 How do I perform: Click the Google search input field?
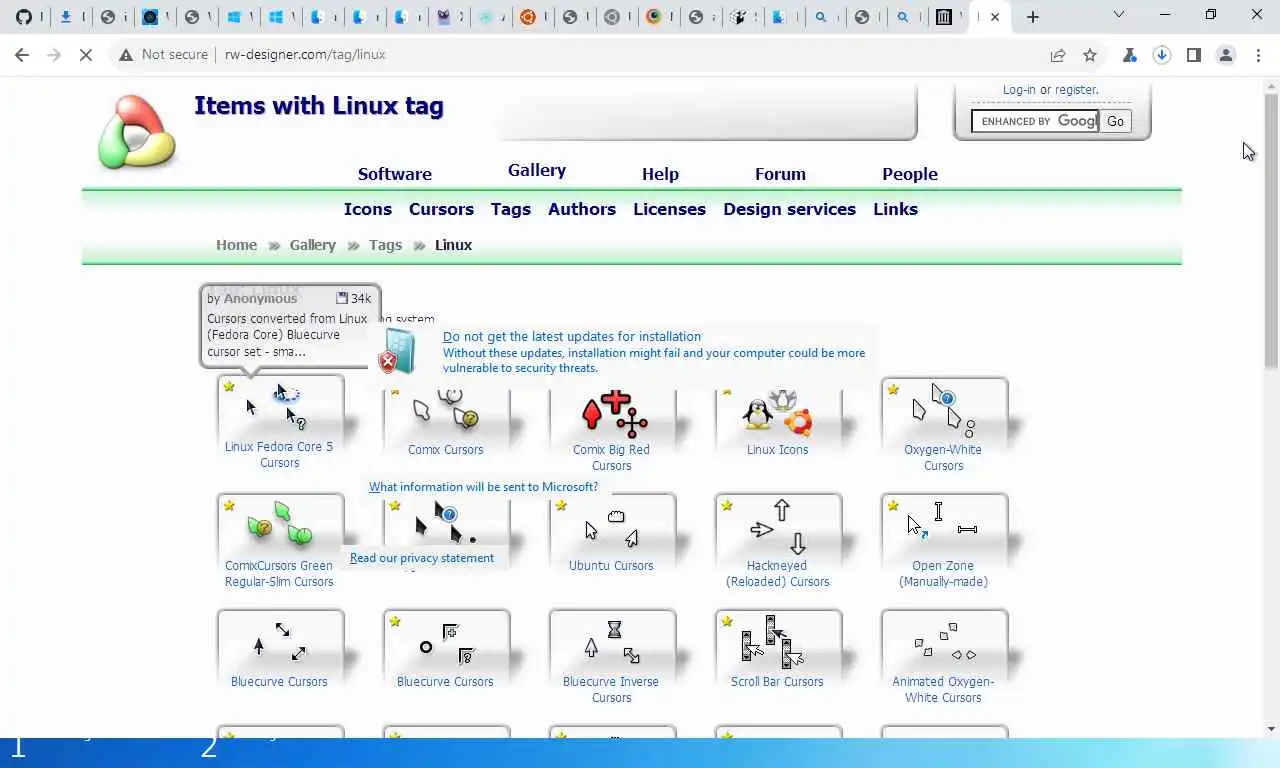[1035, 121]
